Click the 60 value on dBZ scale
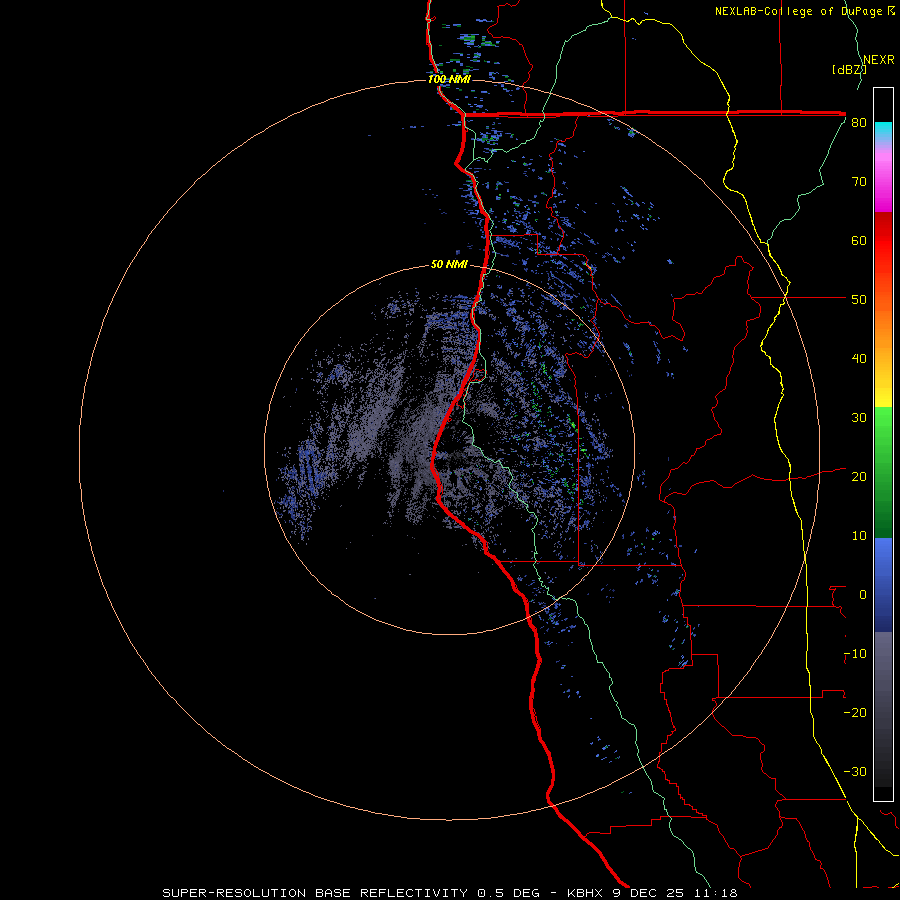Screen dimensions: 900x900 coord(859,241)
